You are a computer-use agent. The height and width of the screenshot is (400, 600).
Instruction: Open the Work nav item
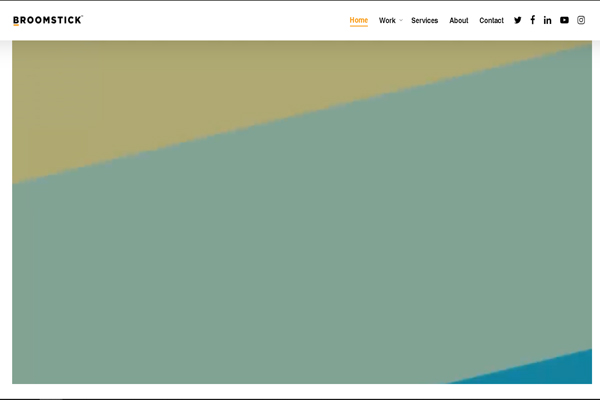pos(387,20)
